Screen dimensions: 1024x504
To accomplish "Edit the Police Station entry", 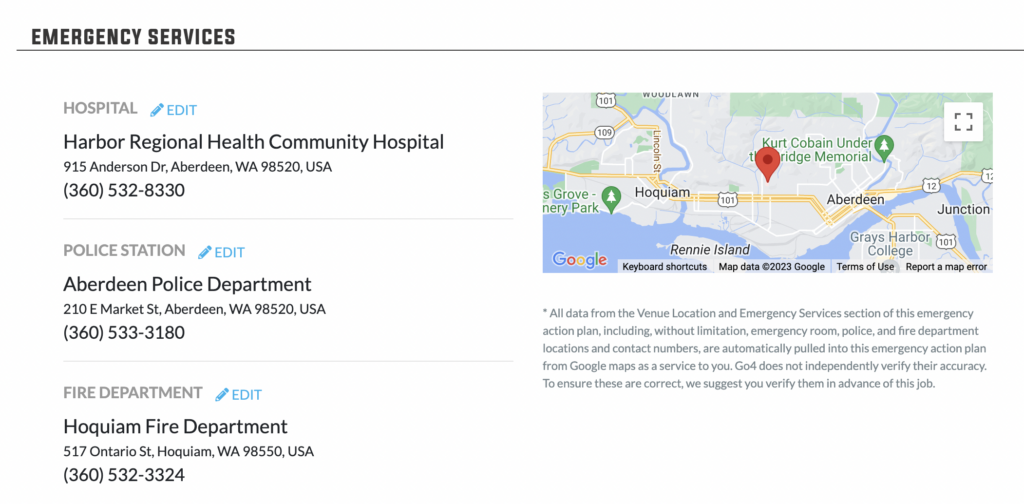I will point(222,252).
